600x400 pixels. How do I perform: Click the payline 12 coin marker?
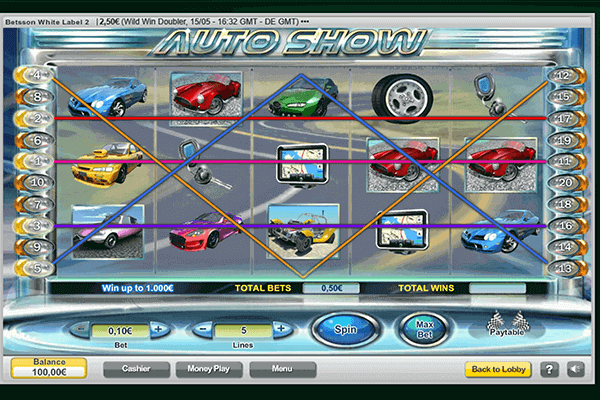[563, 75]
